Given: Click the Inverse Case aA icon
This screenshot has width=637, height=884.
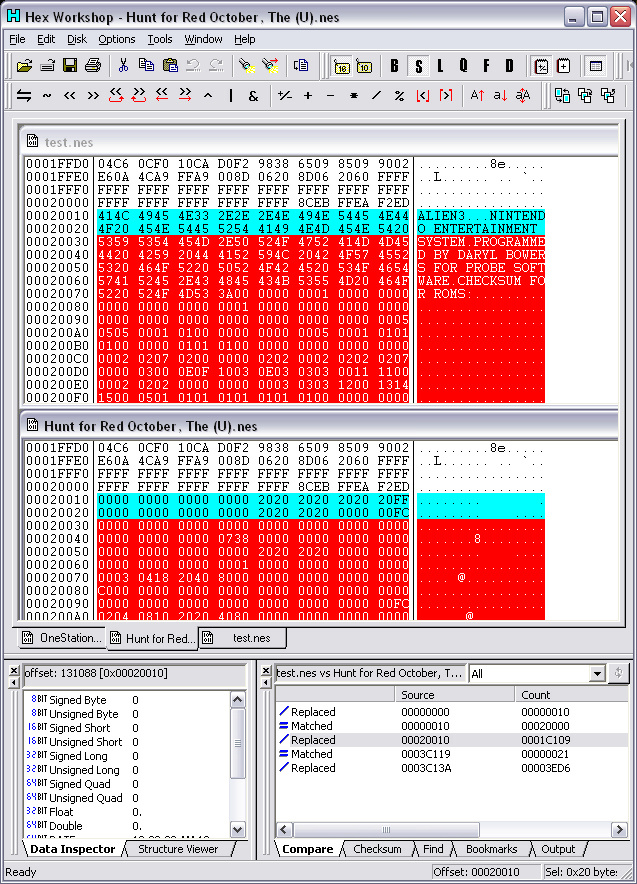Looking at the screenshot, I should (523, 96).
